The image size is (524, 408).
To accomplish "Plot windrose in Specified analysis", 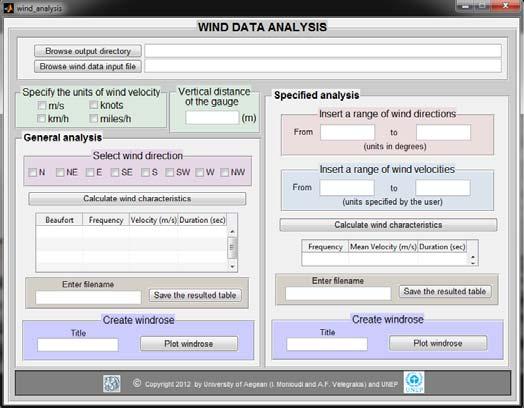I will (x=438, y=343).
